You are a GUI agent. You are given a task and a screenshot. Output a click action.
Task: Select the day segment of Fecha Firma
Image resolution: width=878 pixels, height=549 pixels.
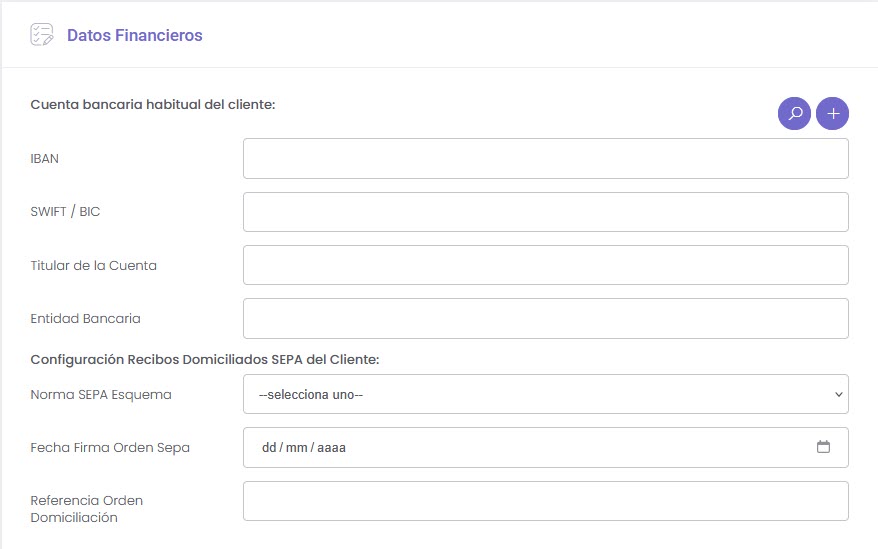[268, 448]
